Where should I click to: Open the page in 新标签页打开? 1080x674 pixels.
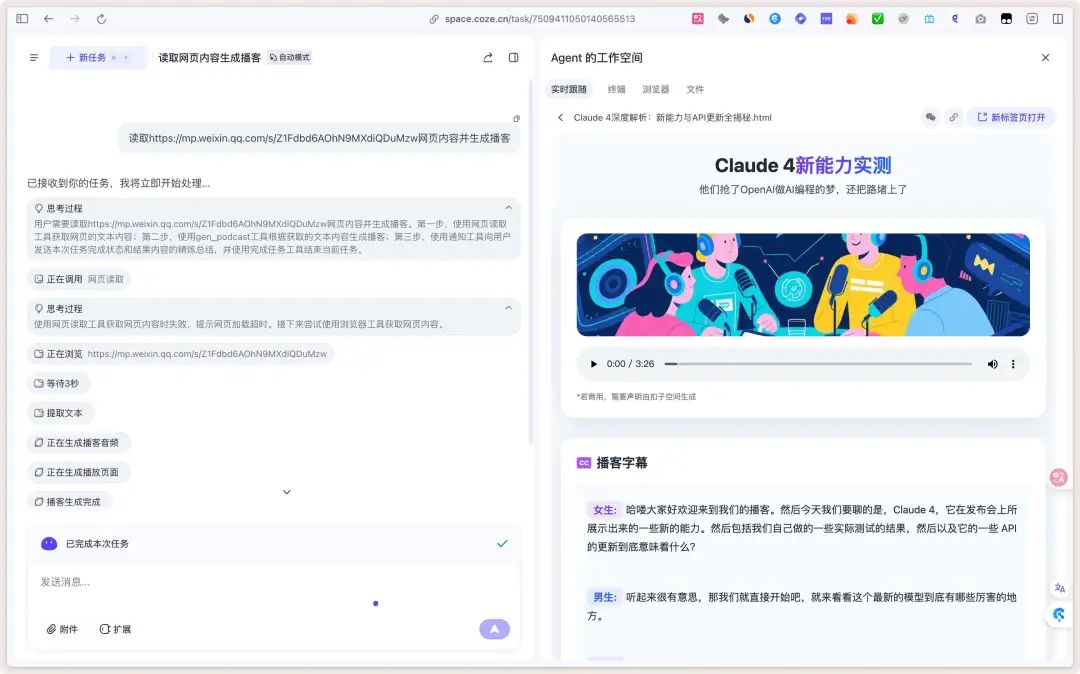(x=1010, y=117)
